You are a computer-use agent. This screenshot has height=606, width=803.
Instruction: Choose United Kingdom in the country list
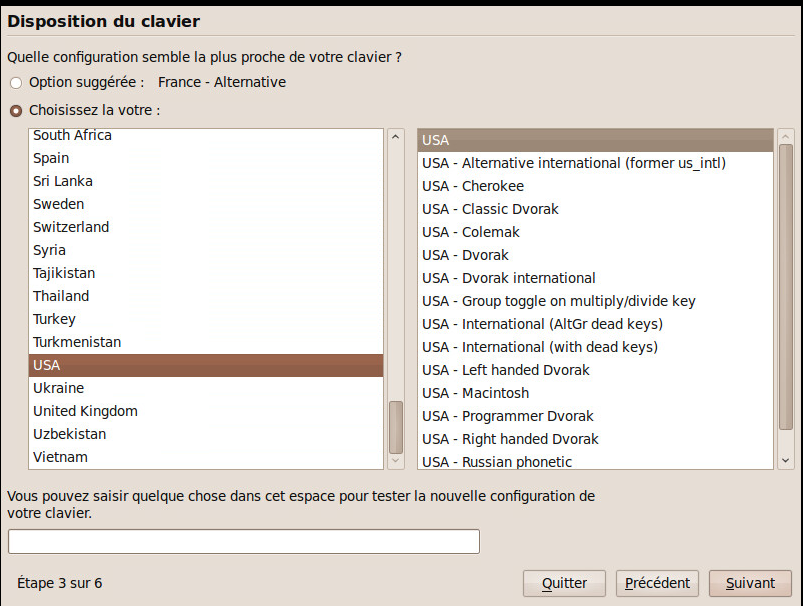click(85, 411)
